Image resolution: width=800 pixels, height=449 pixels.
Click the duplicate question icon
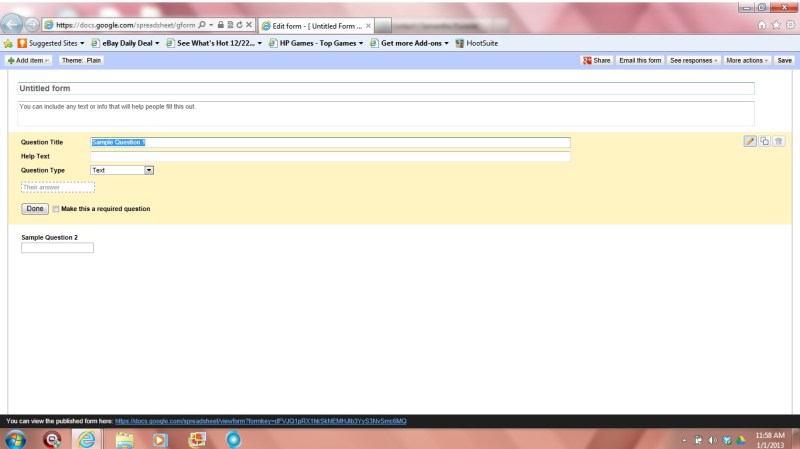(764, 141)
